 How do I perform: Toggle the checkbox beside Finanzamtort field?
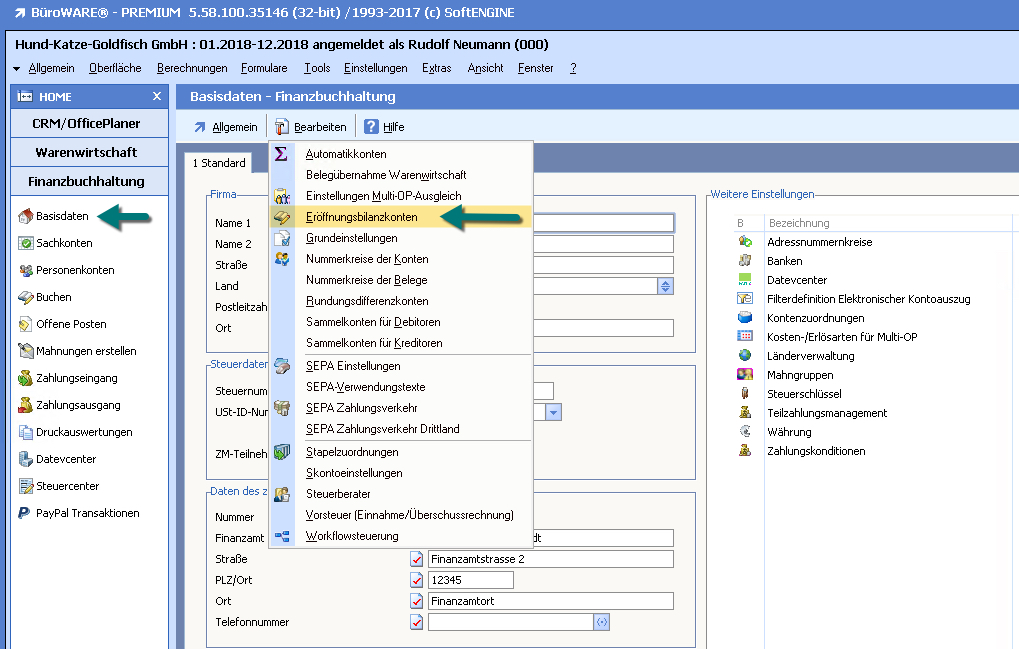coord(417,601)
